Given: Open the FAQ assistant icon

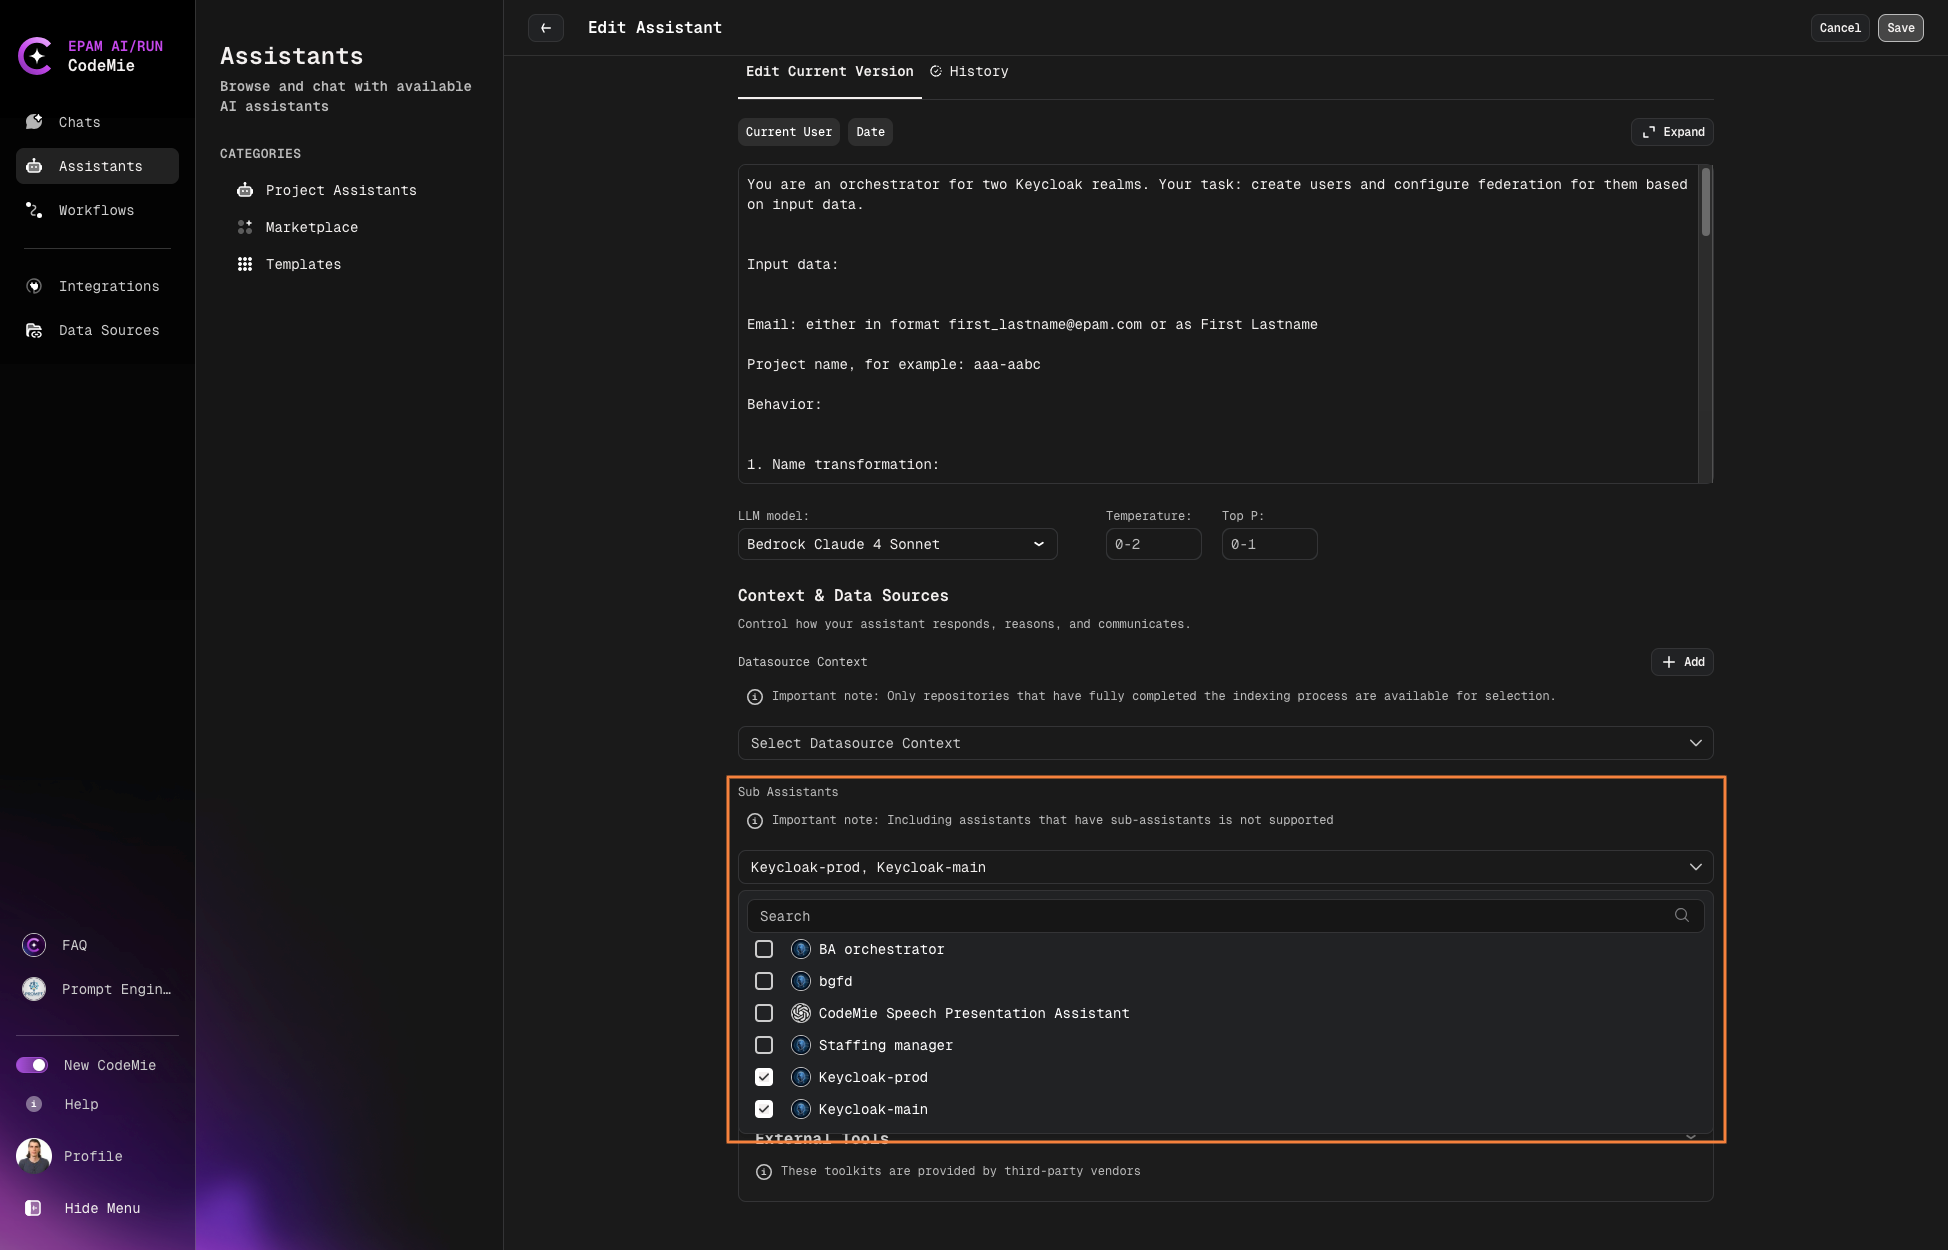Looking at the screenshot, I should pos(34,945).
